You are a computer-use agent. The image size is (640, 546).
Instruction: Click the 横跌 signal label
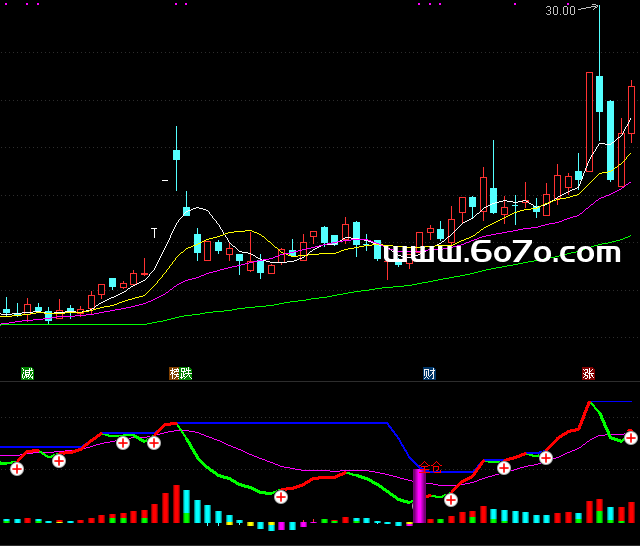tap(180, 374)
